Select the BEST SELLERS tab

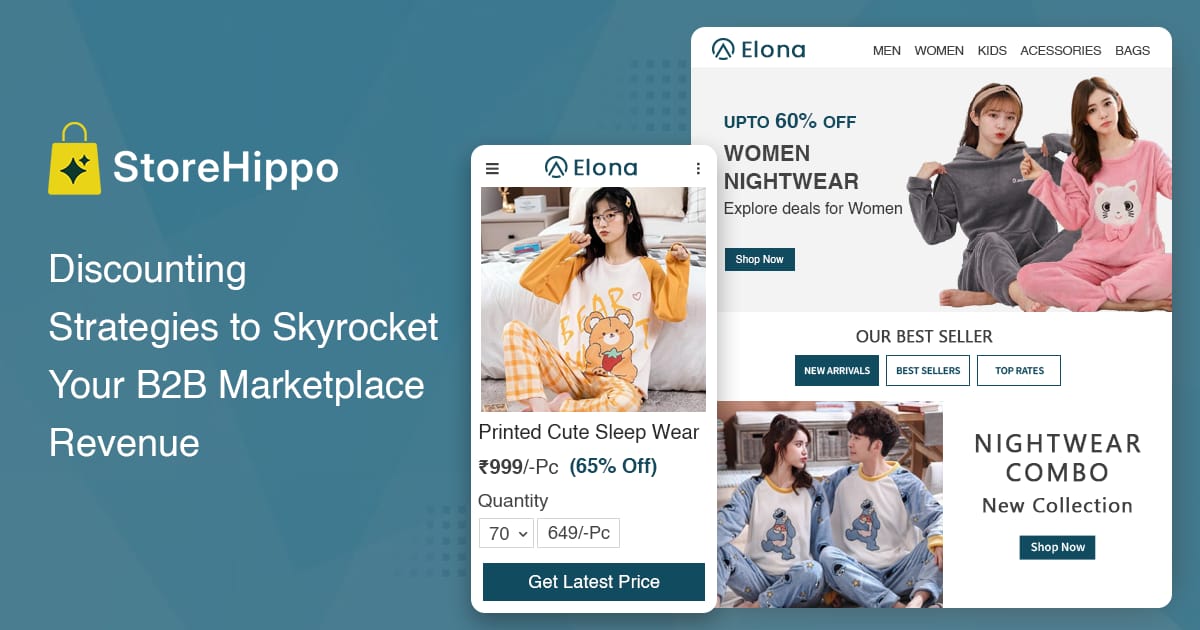click(x=928, y=370)
